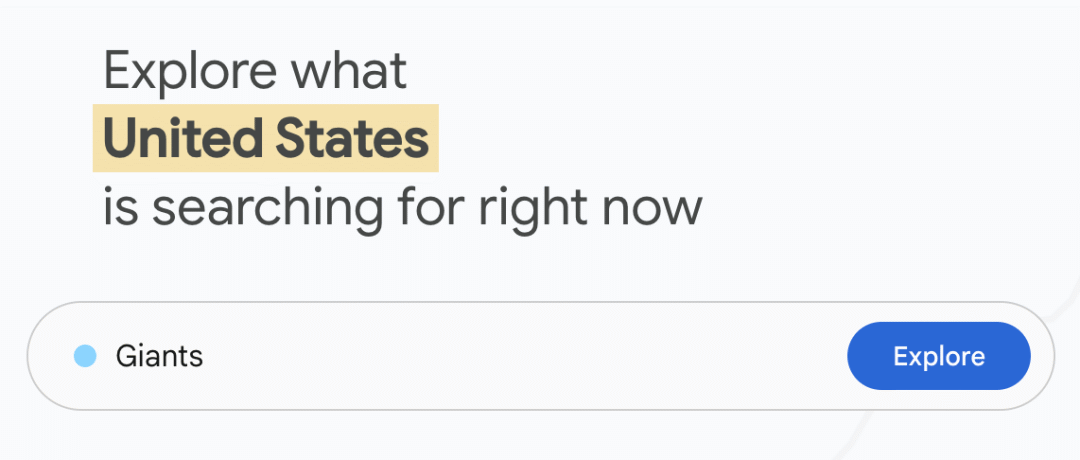Click the word "United" in the yellow highlight
This screenshot has height=460, width=1080.
[x=183, y=140]
